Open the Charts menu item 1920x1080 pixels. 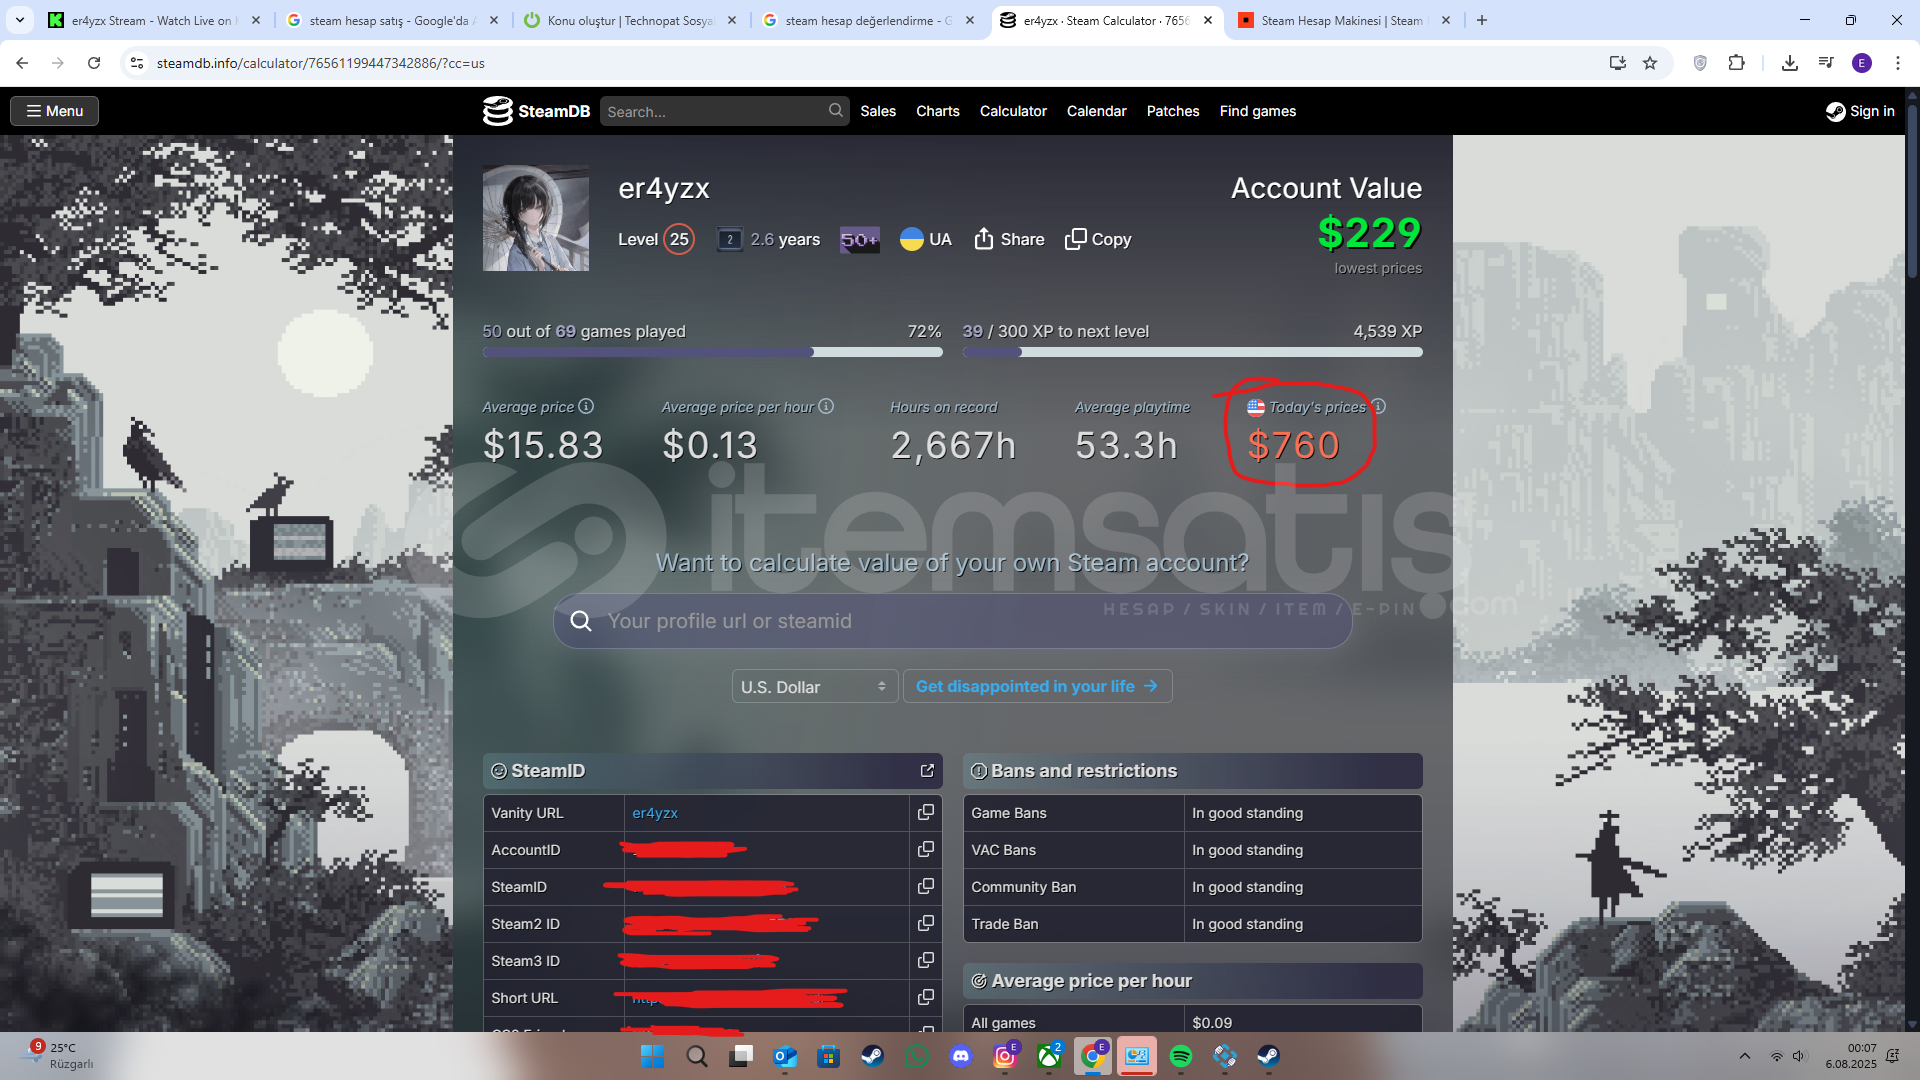click(x=937, y=111)
